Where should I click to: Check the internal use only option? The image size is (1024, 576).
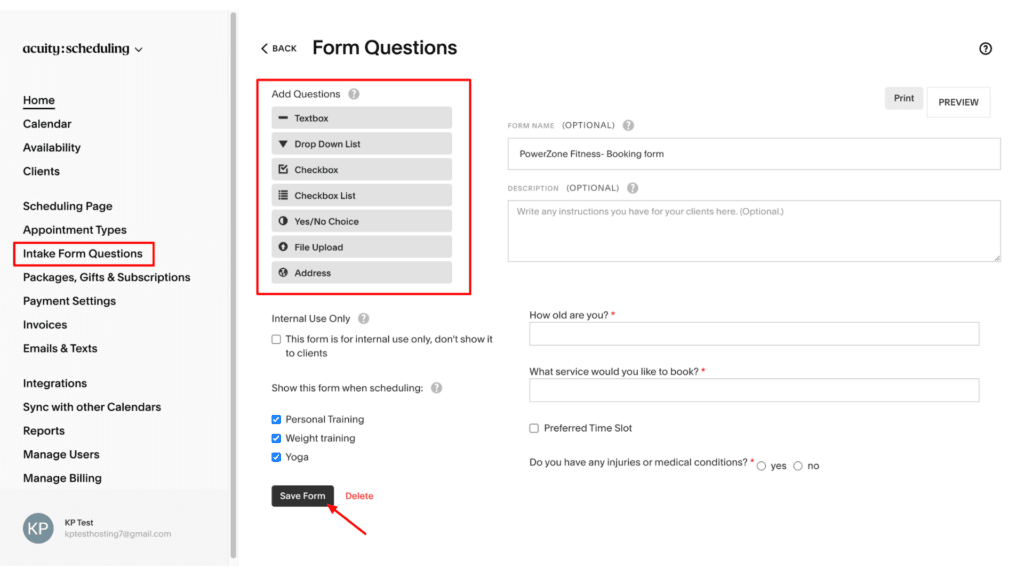[x=276, y=339]
